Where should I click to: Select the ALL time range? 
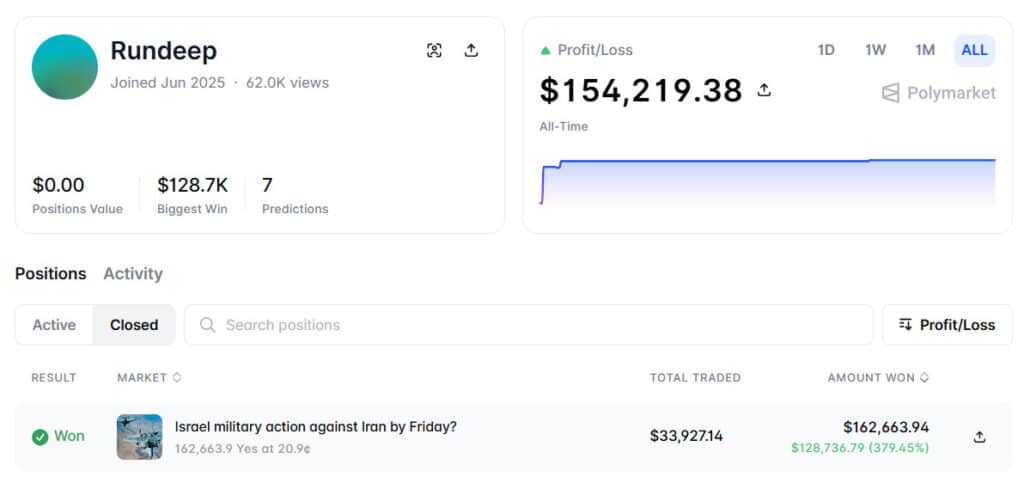point(974,50)
